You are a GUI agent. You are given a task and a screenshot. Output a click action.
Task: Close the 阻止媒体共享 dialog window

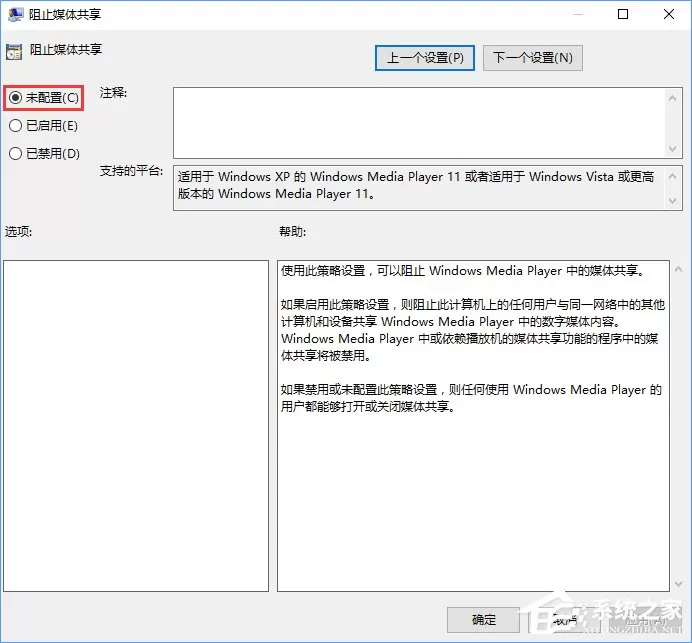coord(669,15)
